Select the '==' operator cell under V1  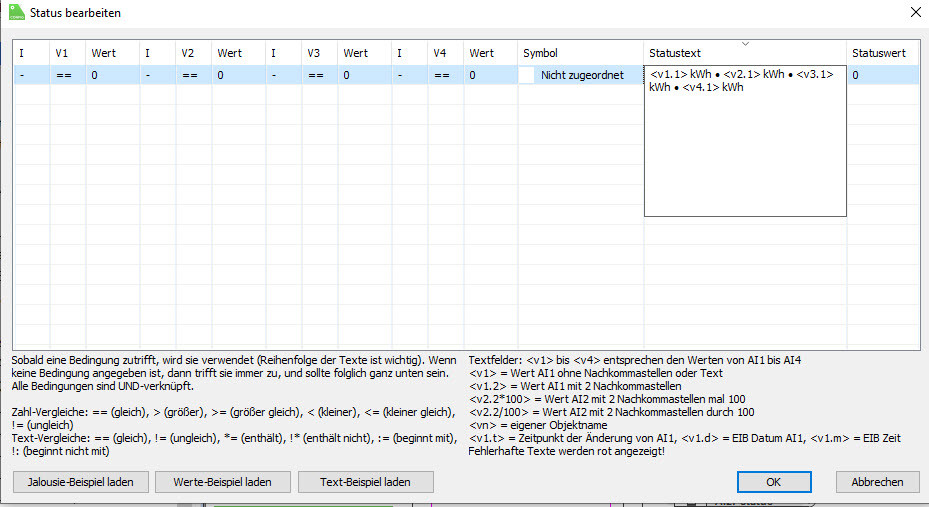point(68,75)
